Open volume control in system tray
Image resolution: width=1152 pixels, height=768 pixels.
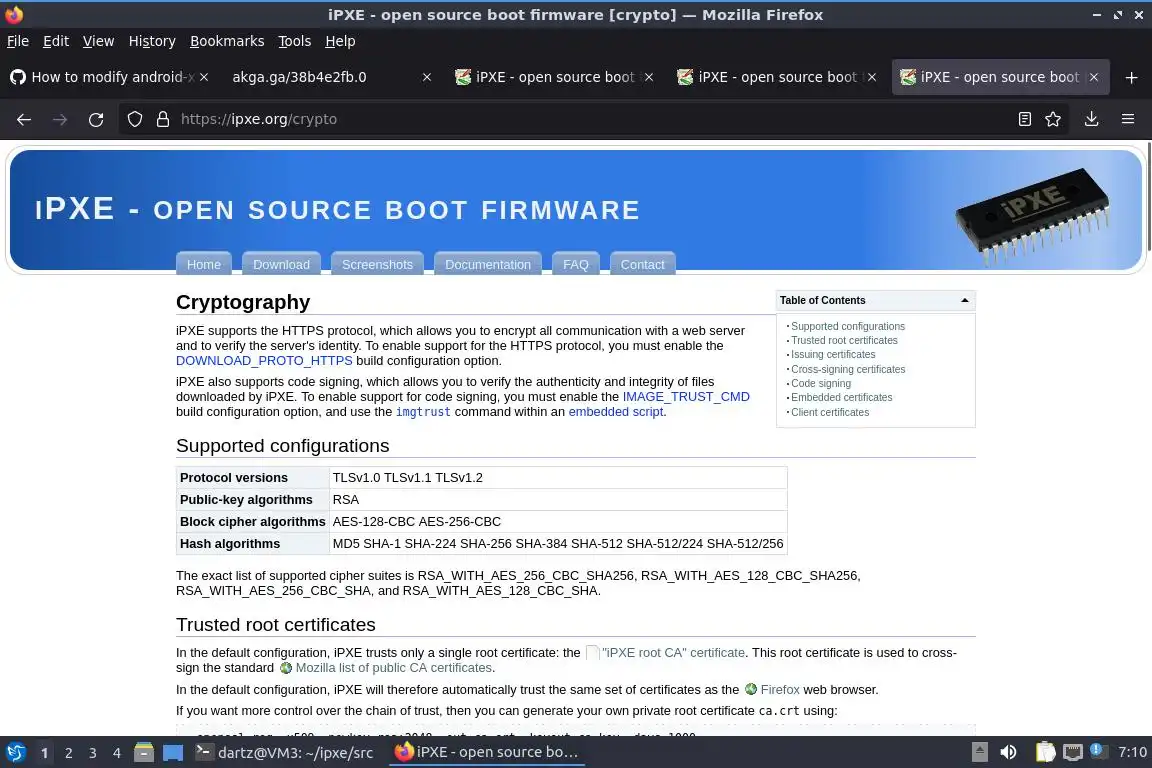point(1009,752)
